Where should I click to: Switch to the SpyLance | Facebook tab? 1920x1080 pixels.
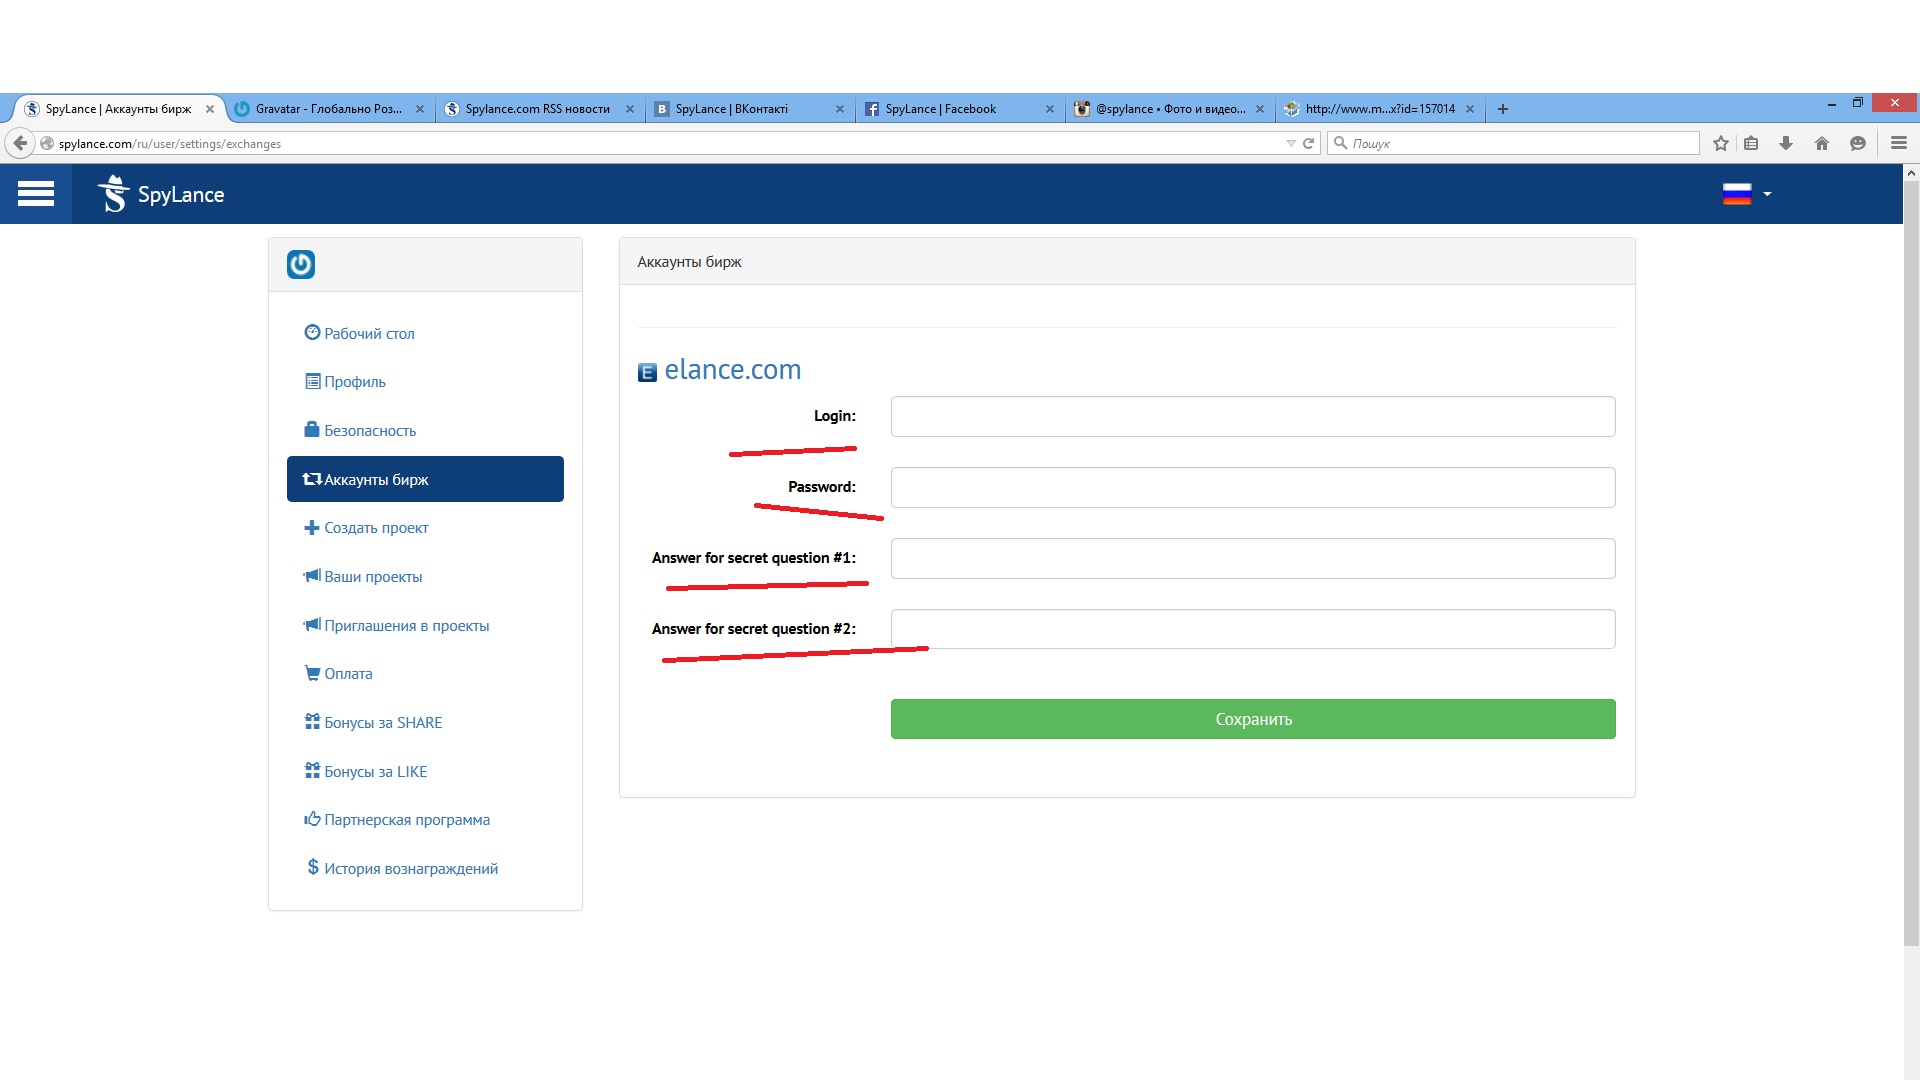tap(940, 109)
